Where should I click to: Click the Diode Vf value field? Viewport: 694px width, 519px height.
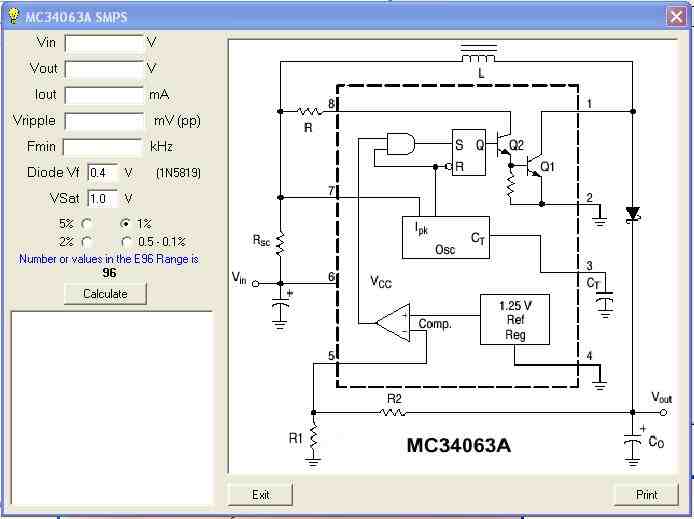(x=103, y=173)
